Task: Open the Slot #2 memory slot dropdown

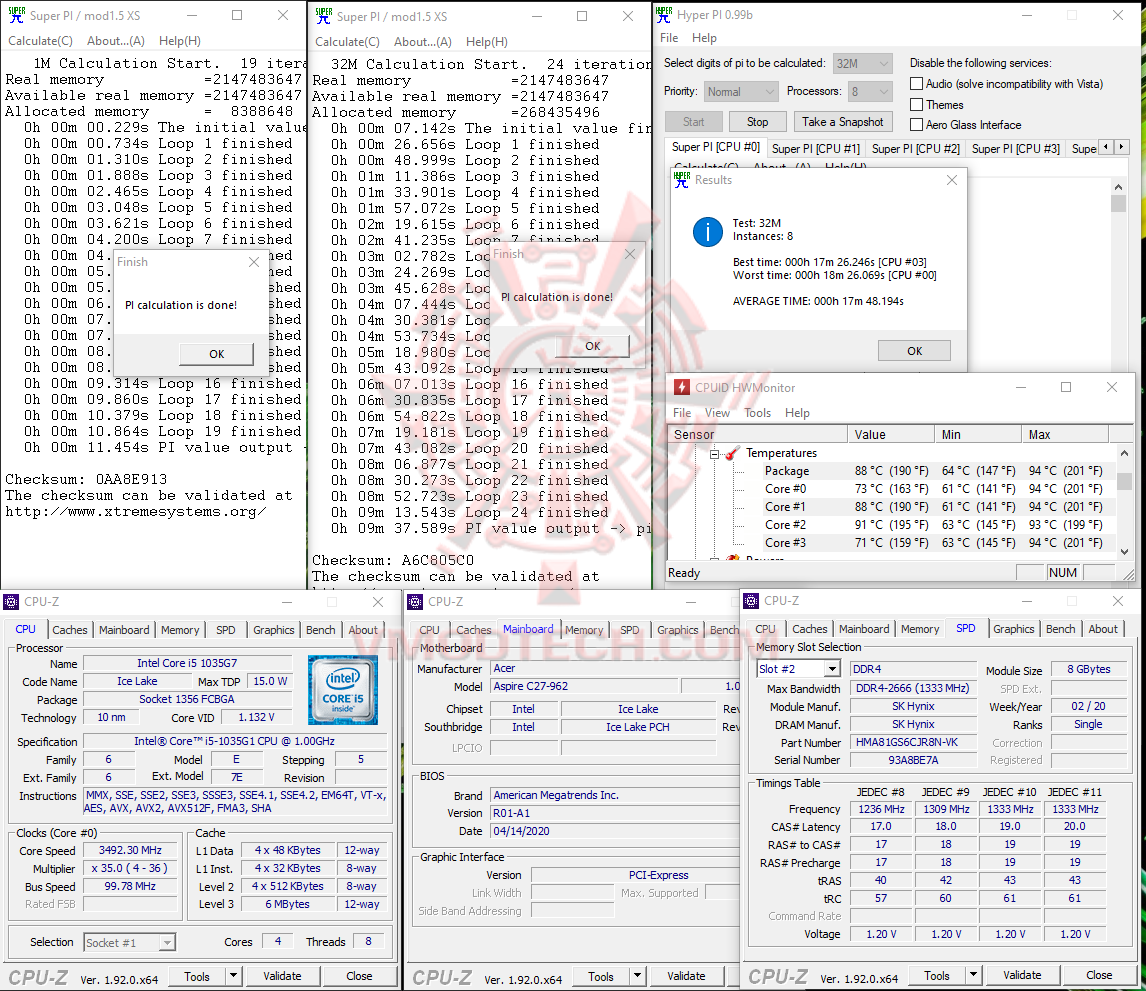Action: [x=798, y=669]
